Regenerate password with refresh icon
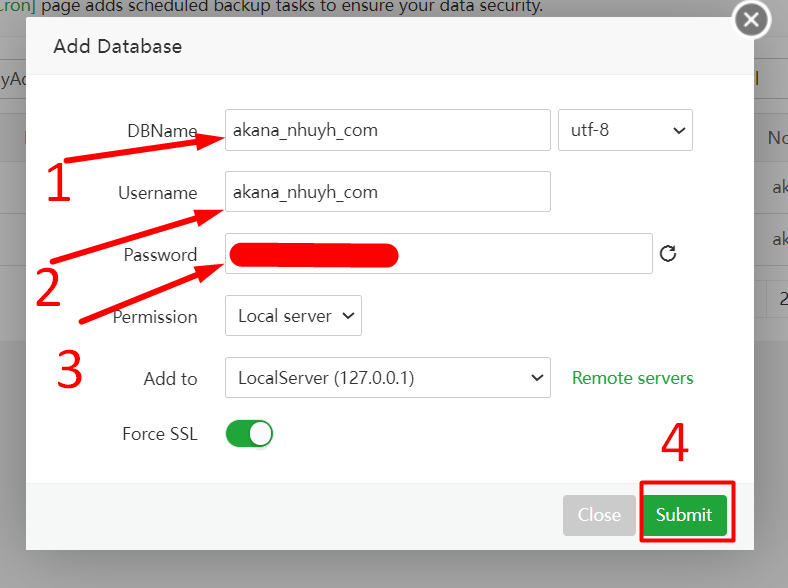The width and height of the screenshot is (788, 588). click(668, 254)
